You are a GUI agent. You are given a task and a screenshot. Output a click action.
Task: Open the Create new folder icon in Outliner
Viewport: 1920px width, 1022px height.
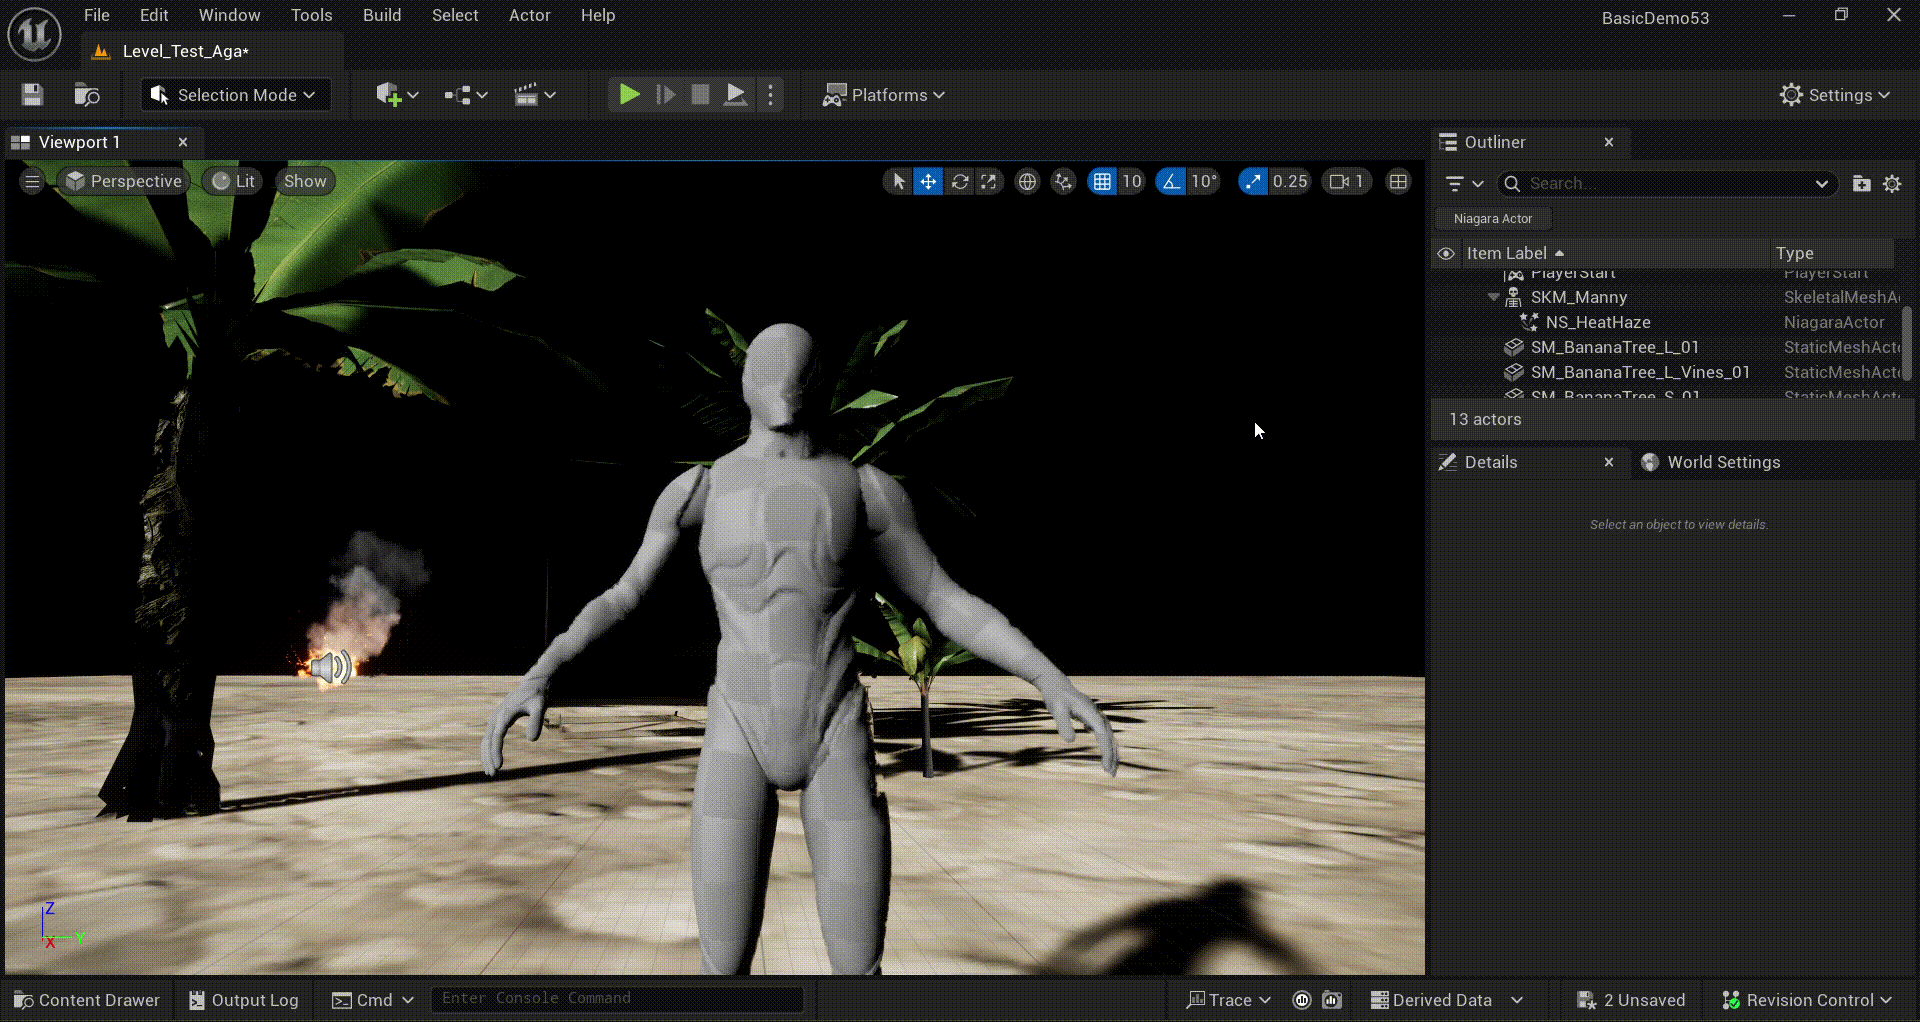(x=1861, y=183)
